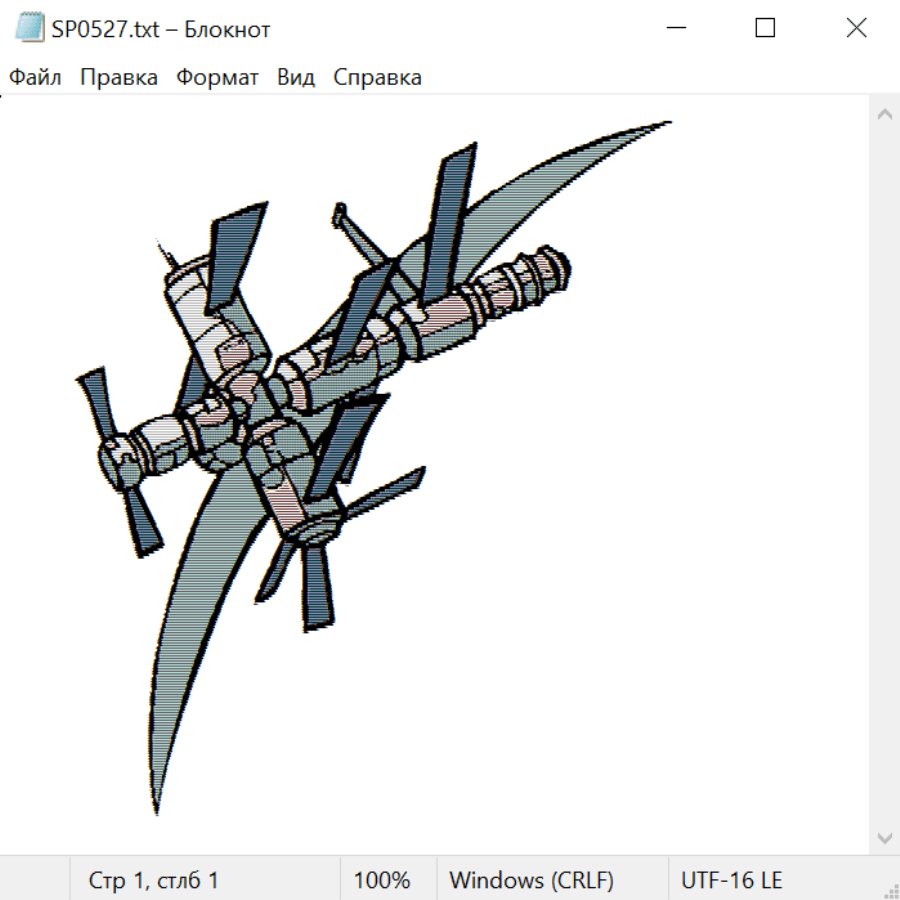Image resolution: width=900 pixels, height=900 pixels.
Task: Click the scroll down arrow of the vertical scrollbar
Action: pyautogui.click(x=884, y=837)
